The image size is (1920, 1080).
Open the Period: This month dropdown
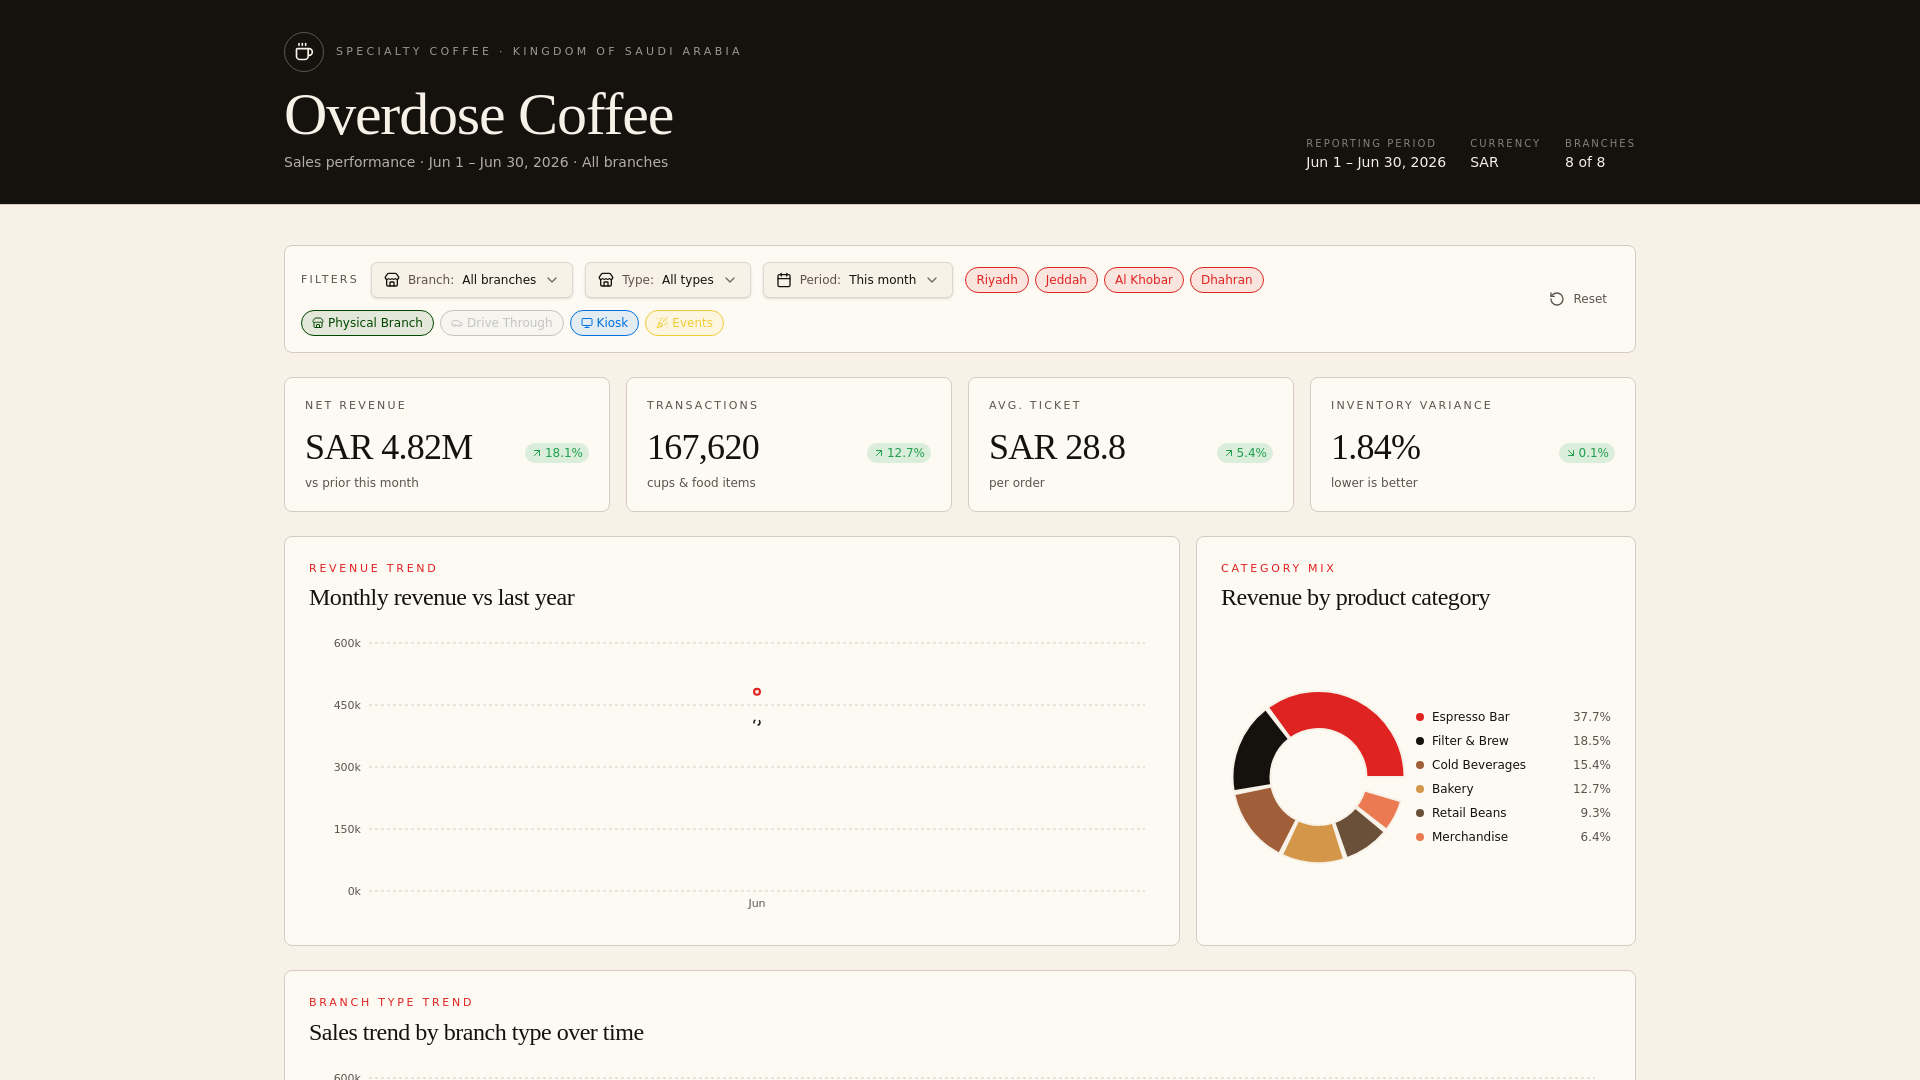point(858,280)
